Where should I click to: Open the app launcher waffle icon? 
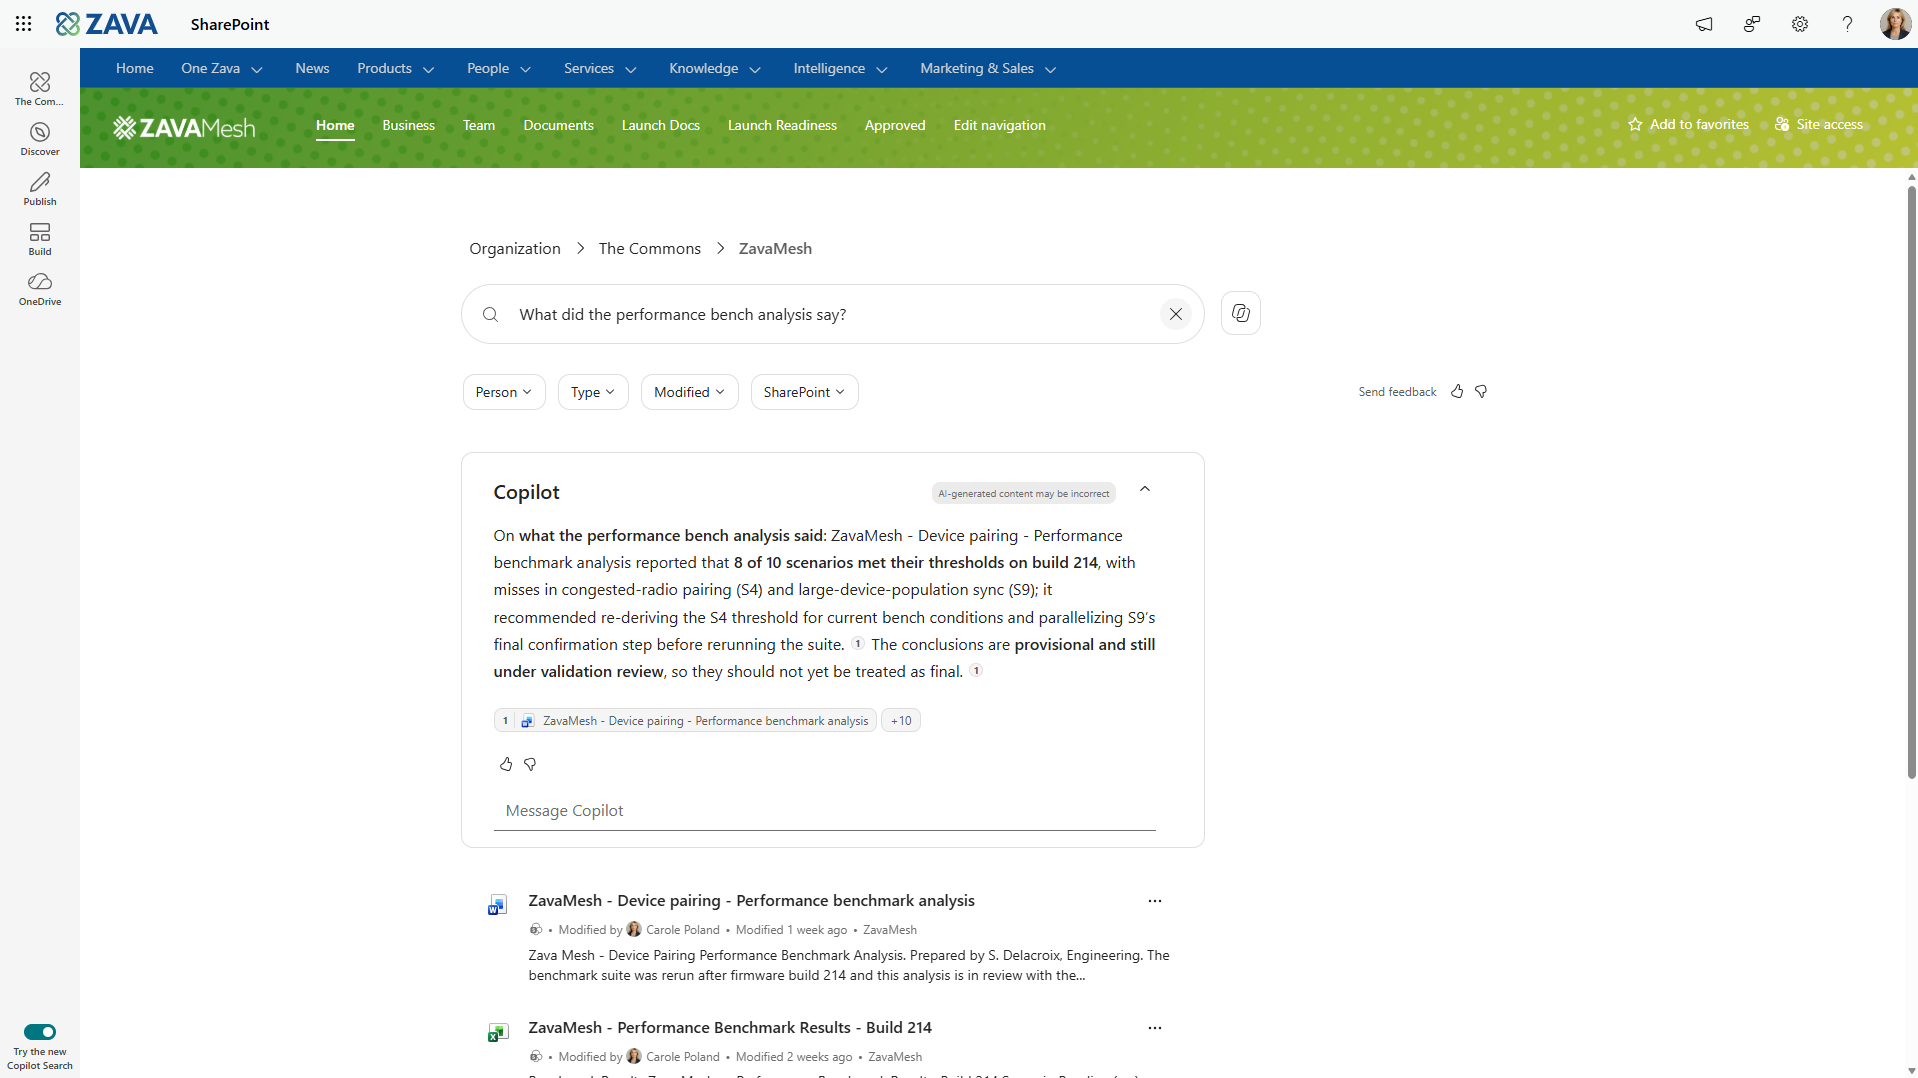point(23,24)
